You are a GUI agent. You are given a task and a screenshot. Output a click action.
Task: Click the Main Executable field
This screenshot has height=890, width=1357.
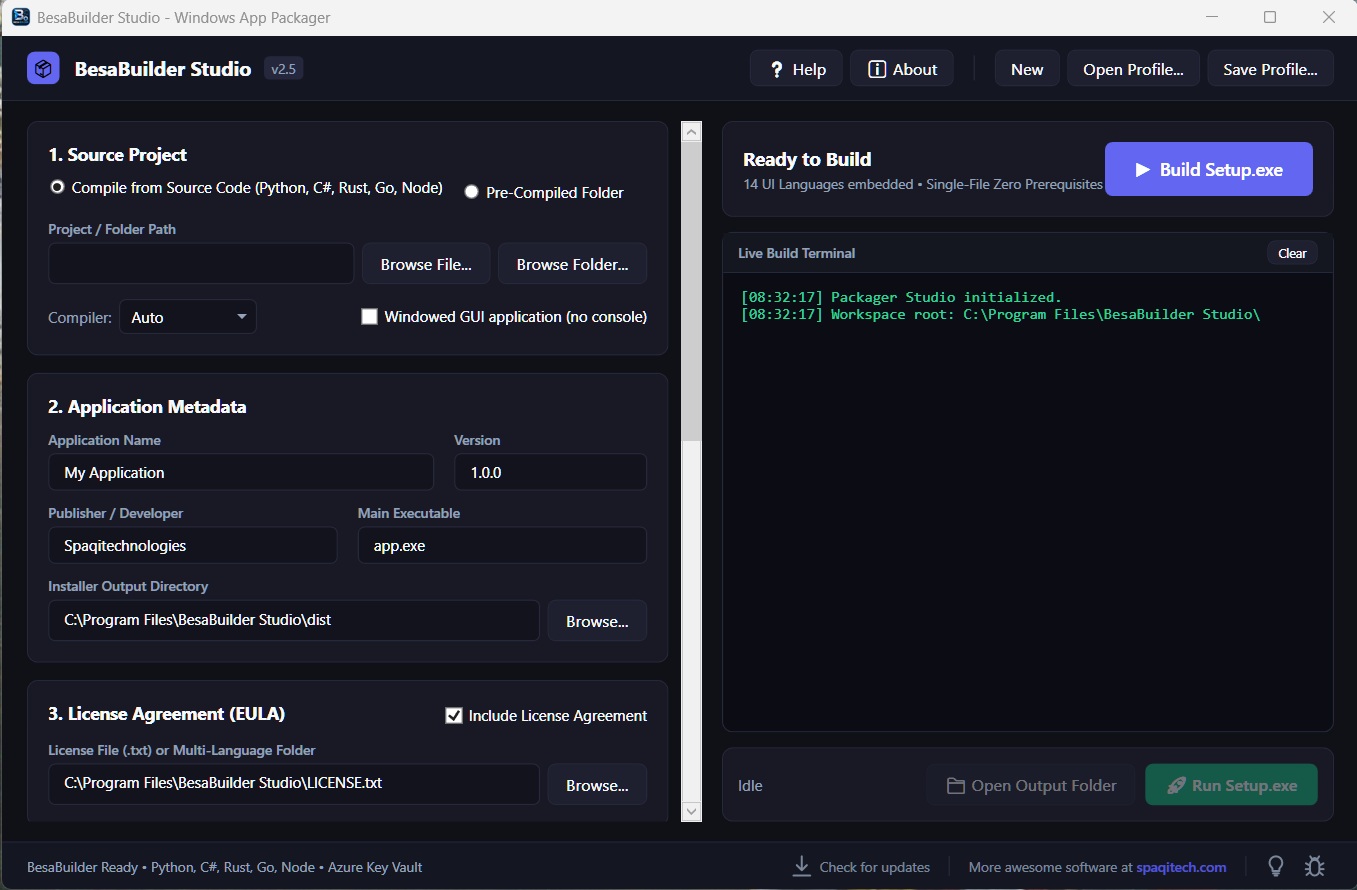(x=502, y=545)
